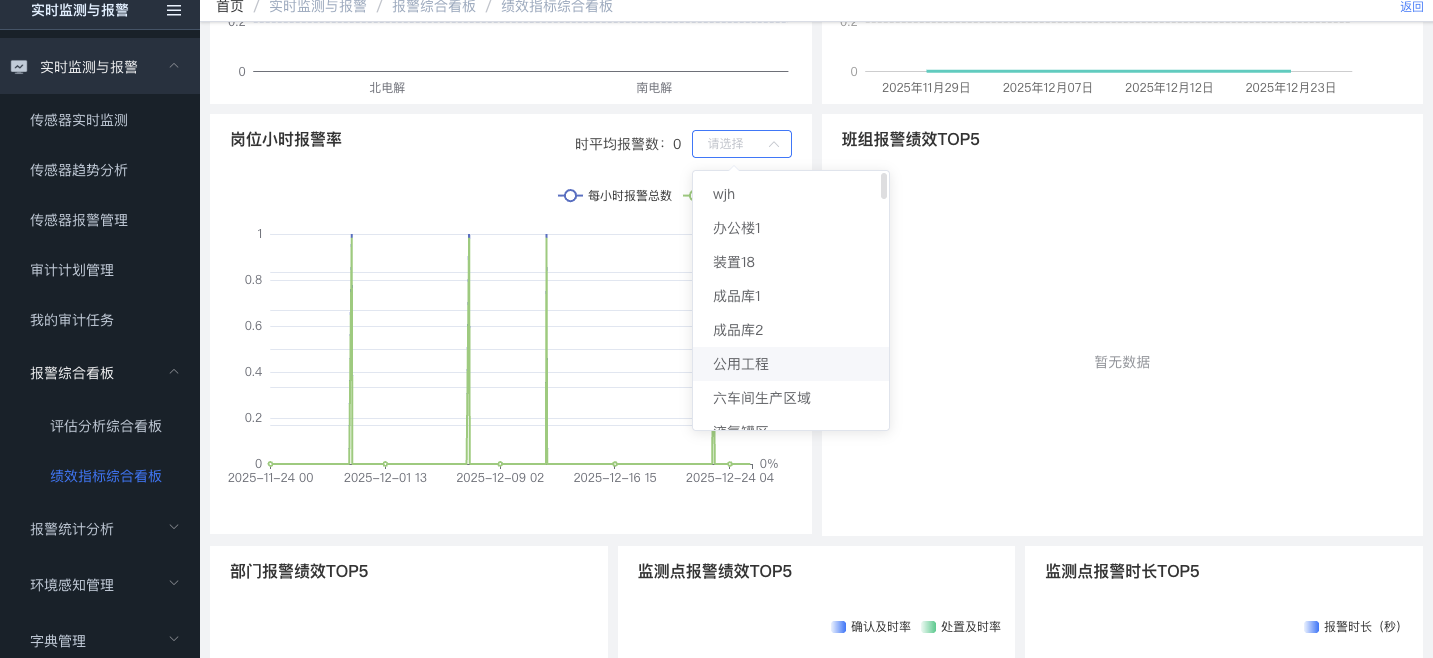1433x658 pixels.
Task: Close the 请选择 dropdown via its arrow
Action: [x=774, y=144]
